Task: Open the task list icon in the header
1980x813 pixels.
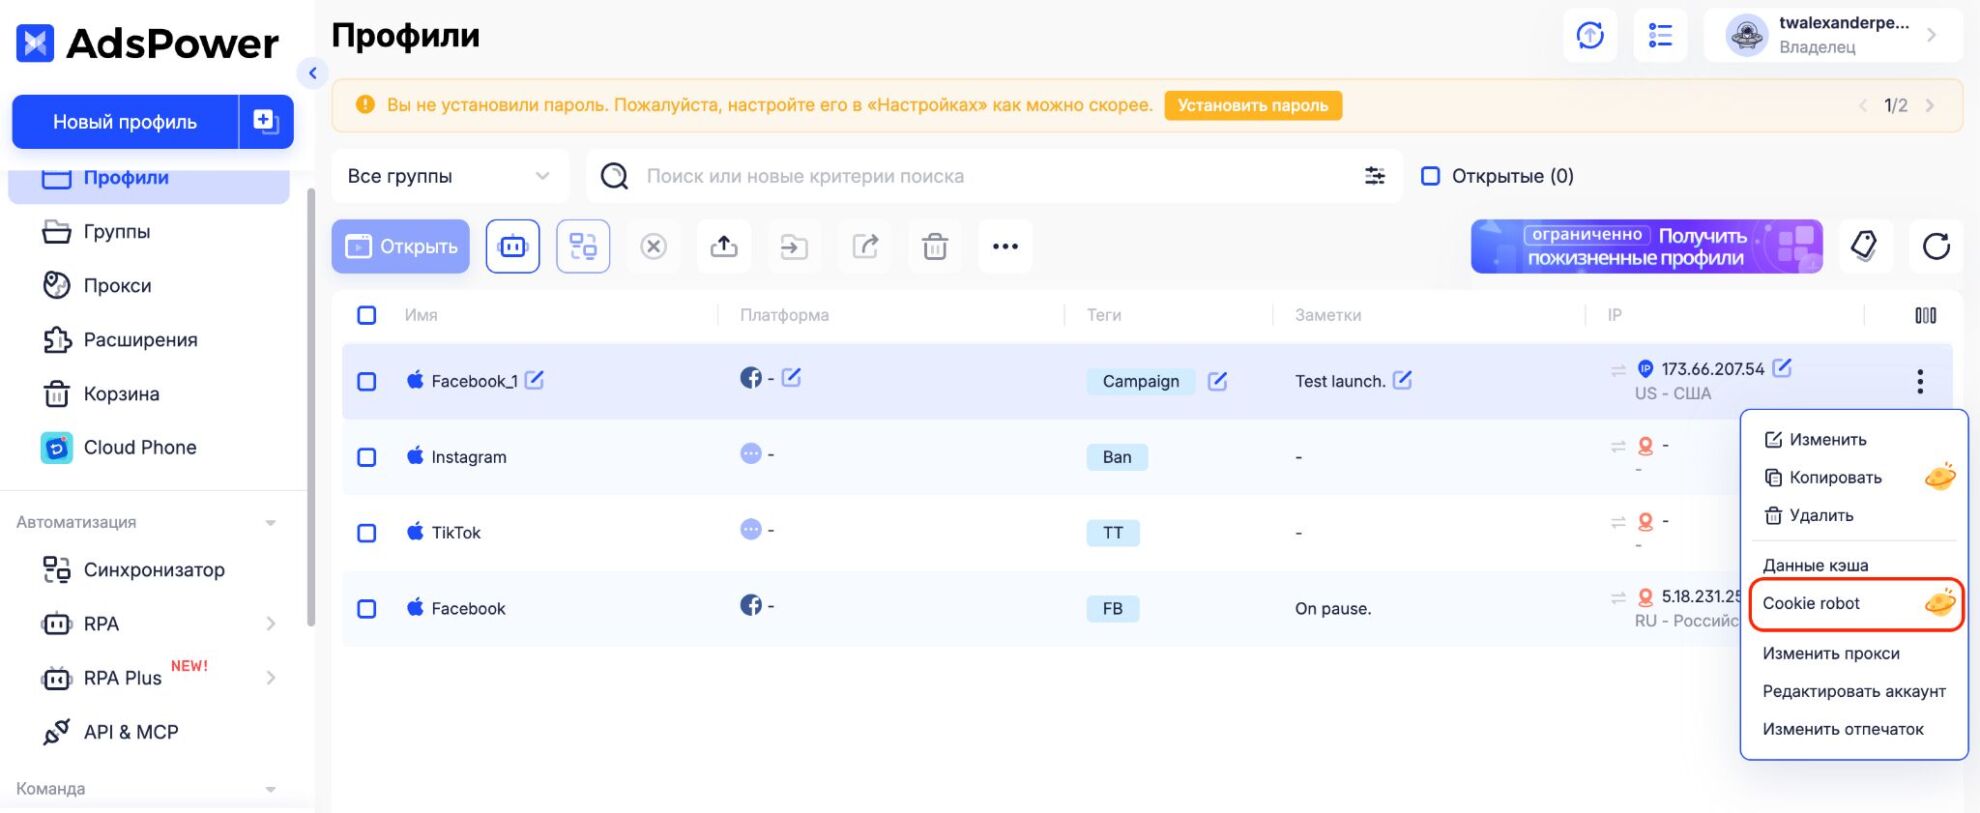Action: [1660, 35]
